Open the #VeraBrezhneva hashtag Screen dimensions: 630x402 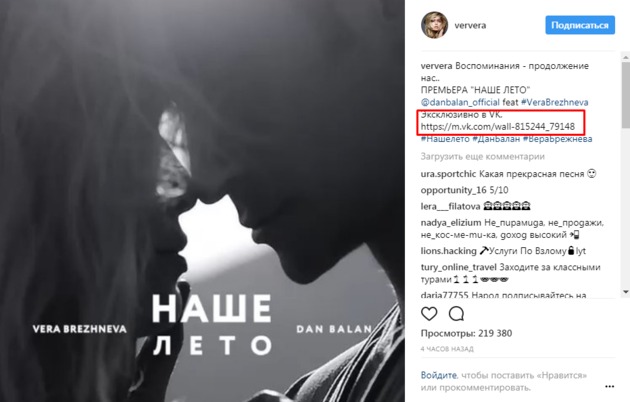point(554,102)
